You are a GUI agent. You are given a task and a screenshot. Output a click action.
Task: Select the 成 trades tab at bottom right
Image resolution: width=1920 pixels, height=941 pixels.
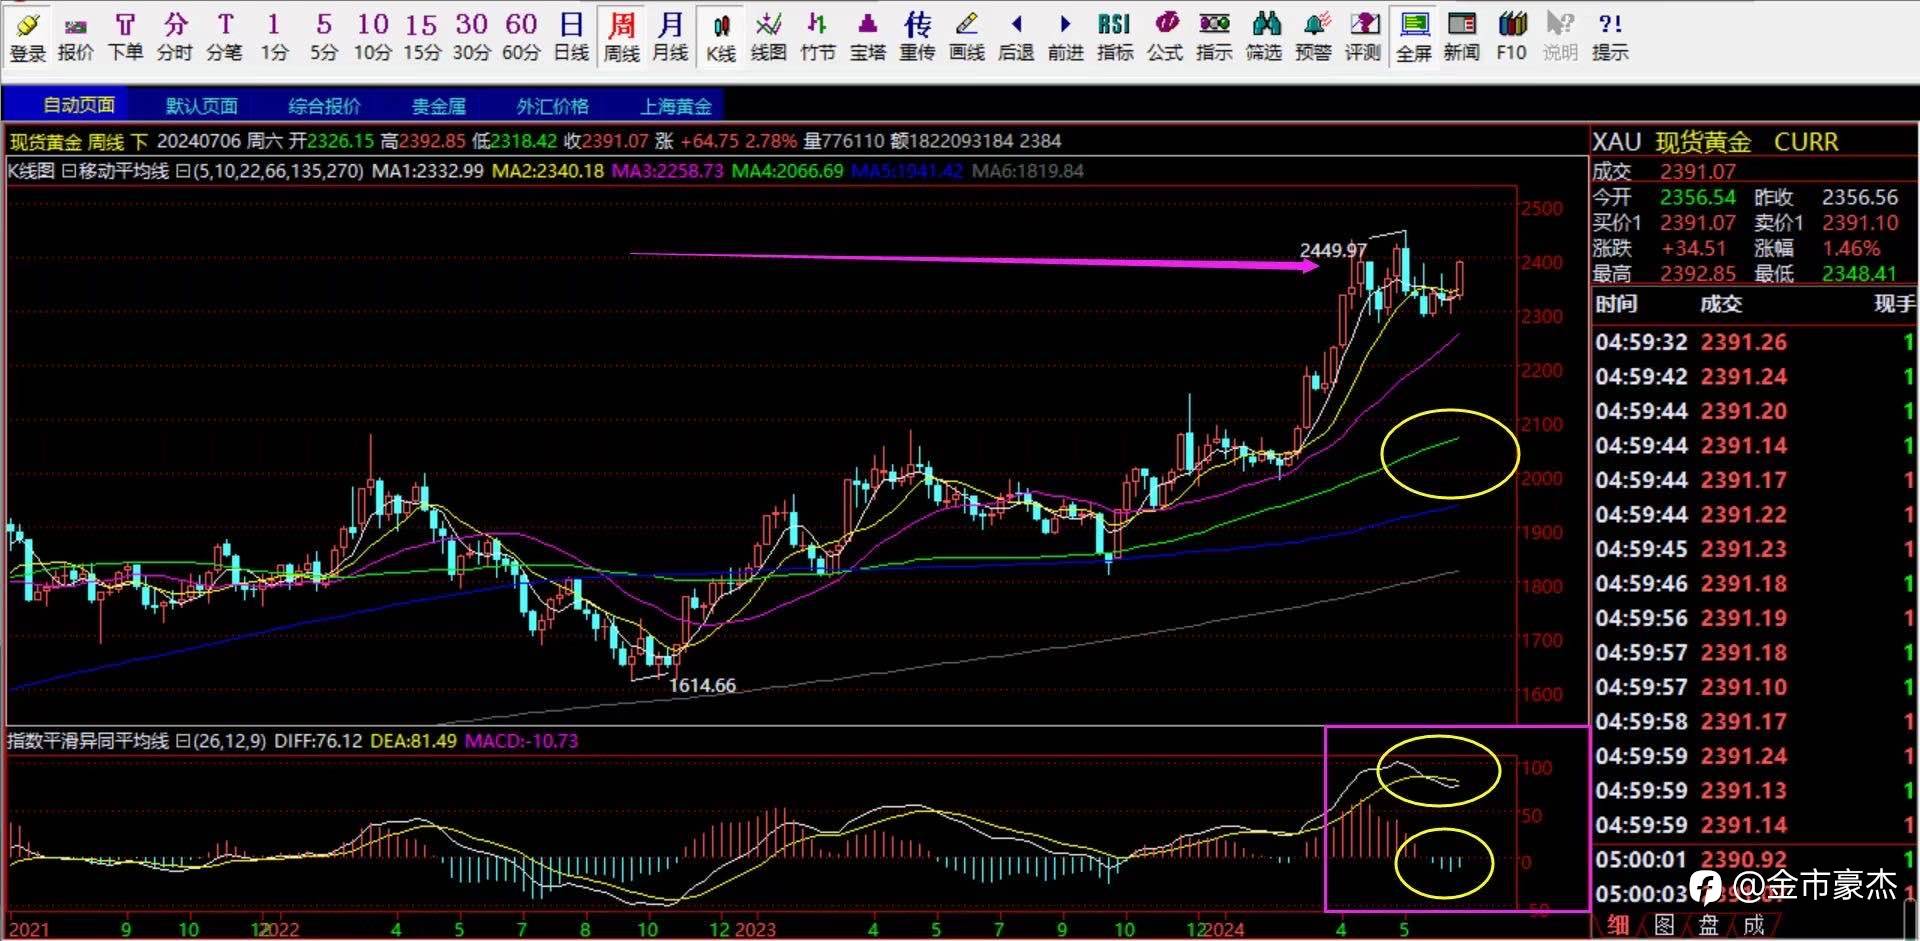(x=1754, y=926)
